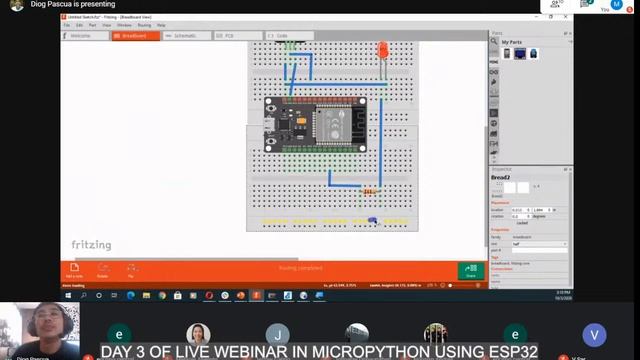Select the ESP32 board on the breadboard
Image resolution: width=640 pixels, height=360 pixels.
(x=315, y=124)
